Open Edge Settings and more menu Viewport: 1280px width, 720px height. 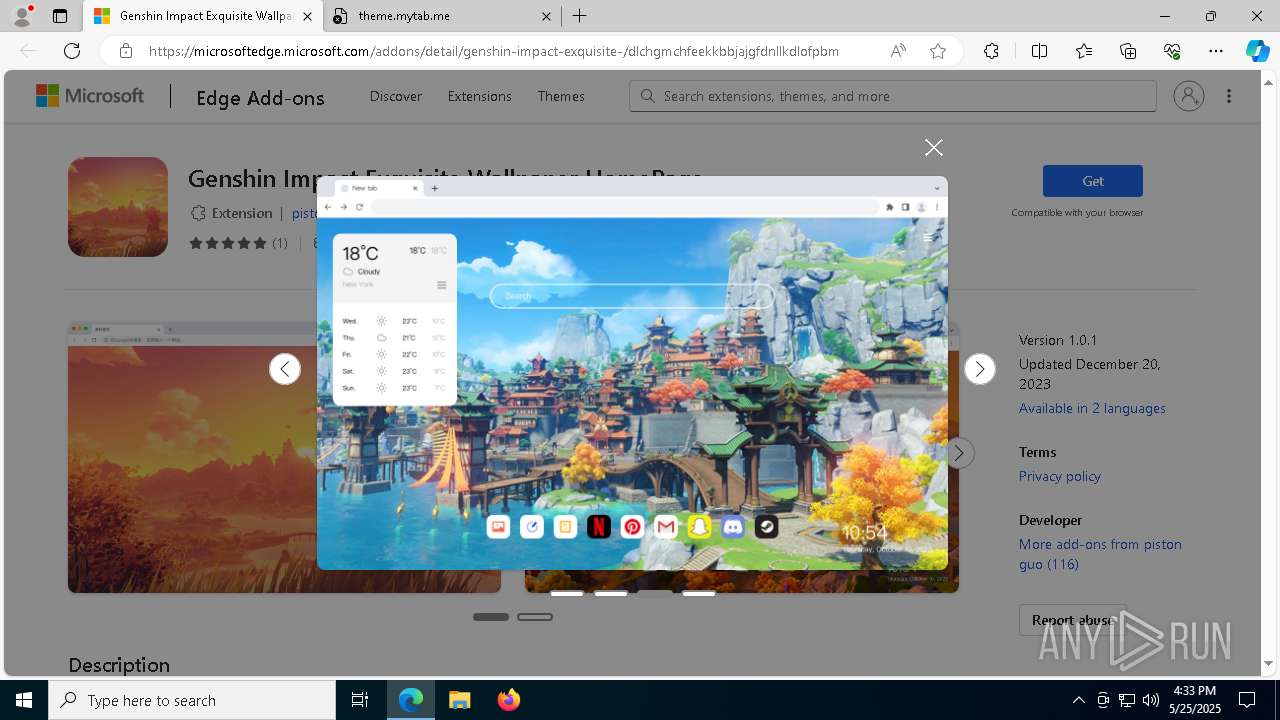[x=1216, y=51]
